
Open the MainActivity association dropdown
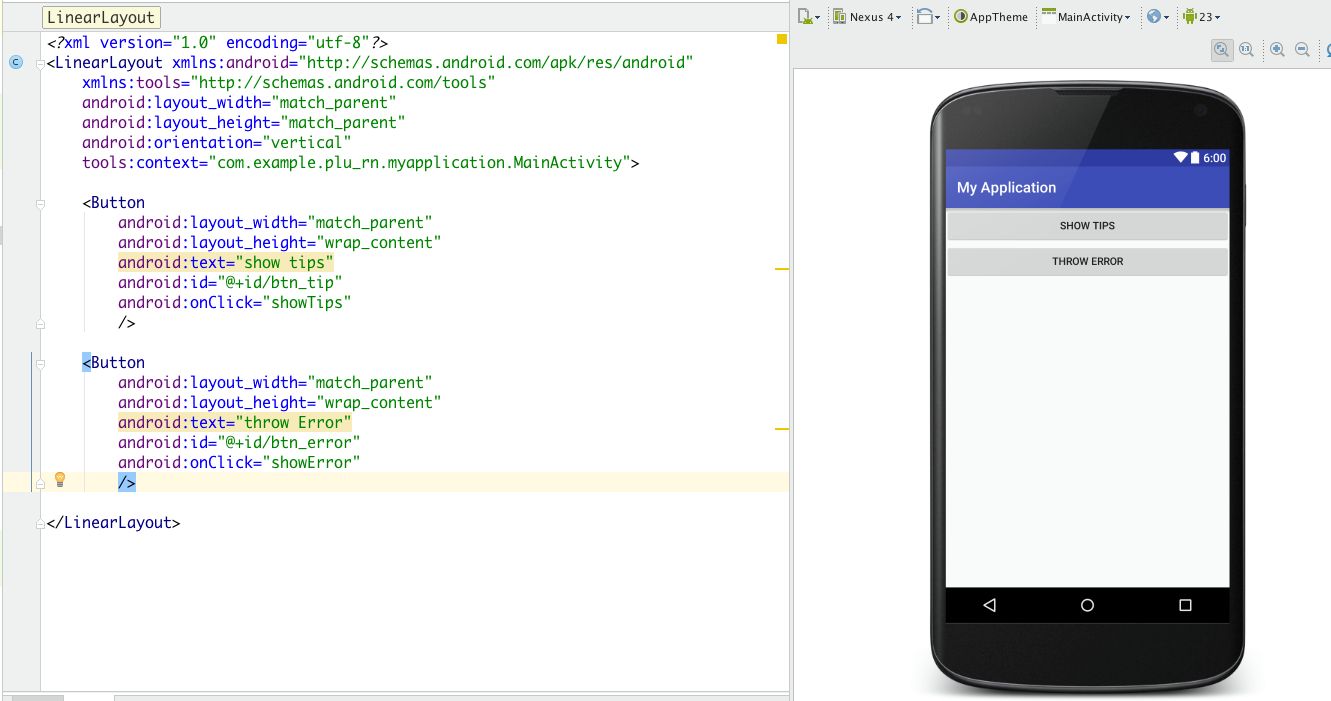tap(1086, 17)
